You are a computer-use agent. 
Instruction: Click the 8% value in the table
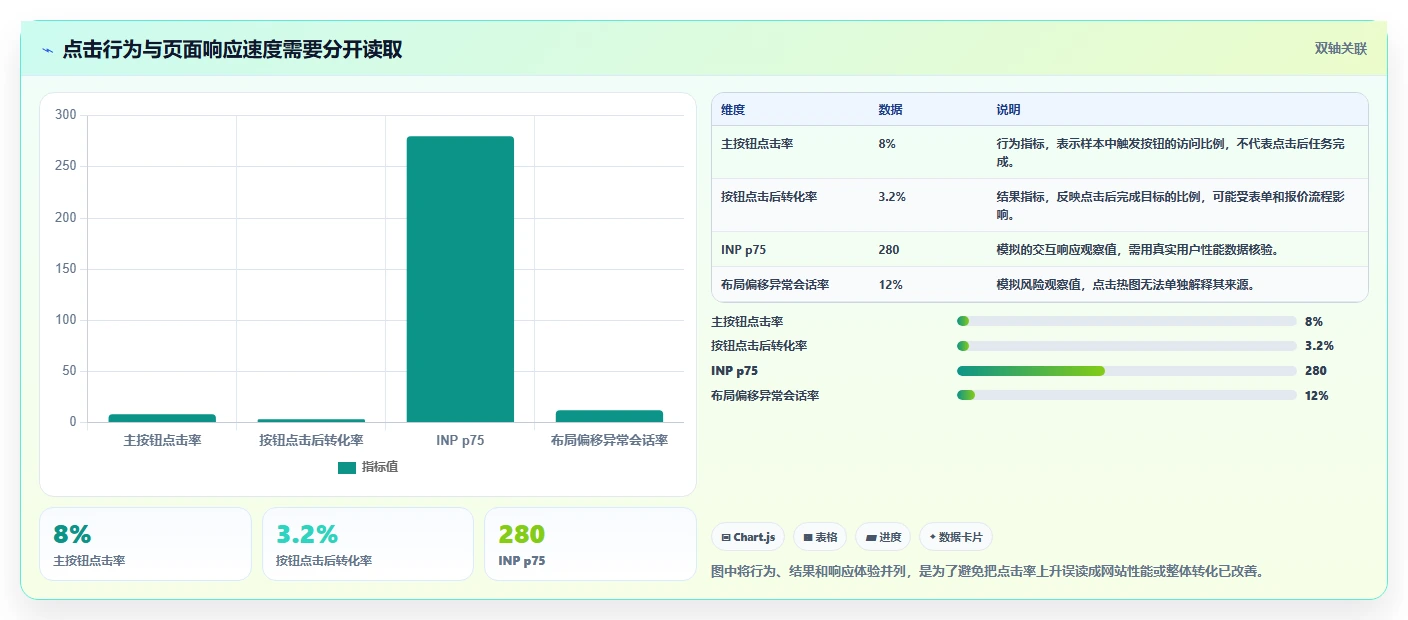(887, 144)
